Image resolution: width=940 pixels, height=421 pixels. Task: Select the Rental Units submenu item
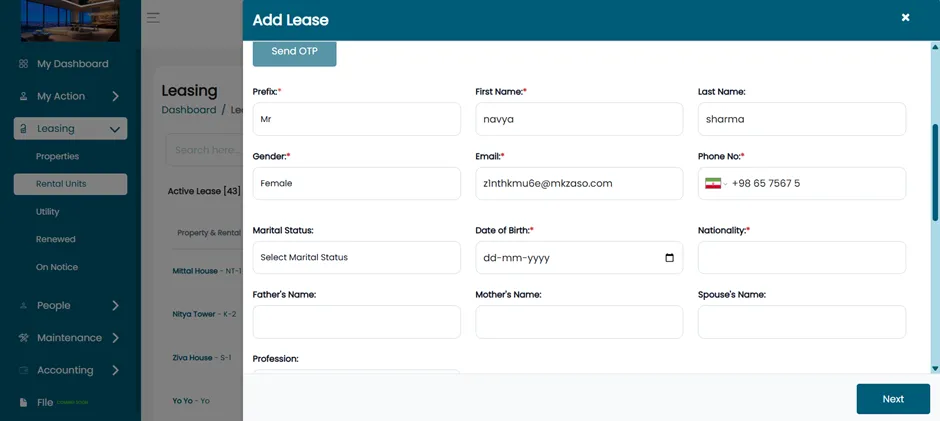(70, 184)
